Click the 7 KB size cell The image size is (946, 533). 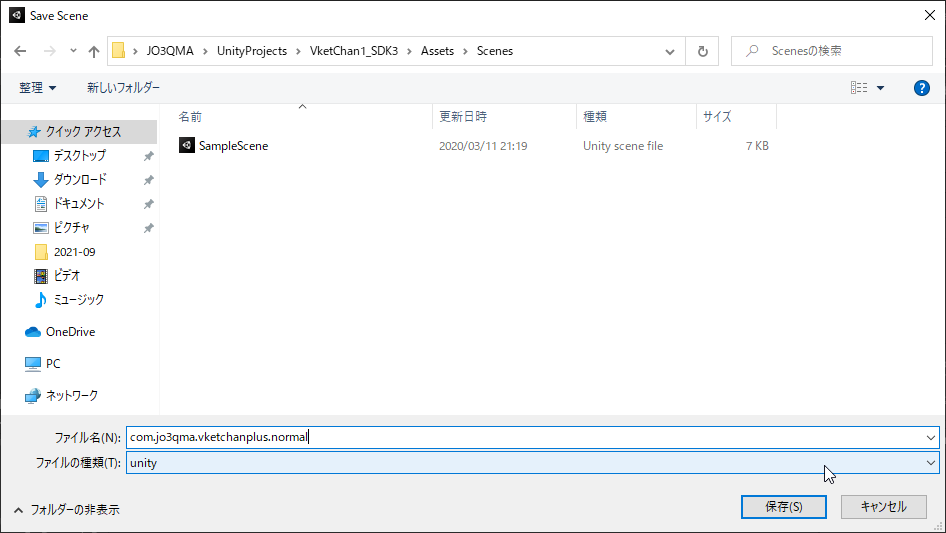pyautogui.click(x=757, y=146)
